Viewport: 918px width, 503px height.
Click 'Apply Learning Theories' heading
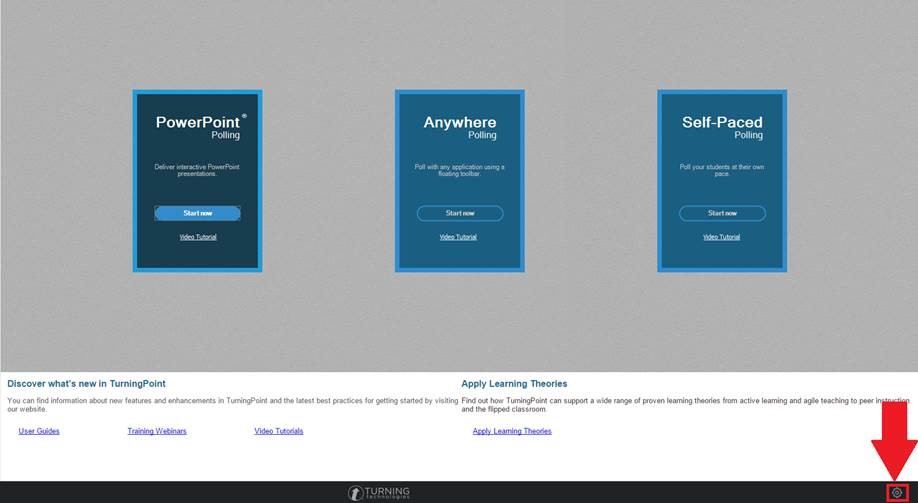pos(514,384)
